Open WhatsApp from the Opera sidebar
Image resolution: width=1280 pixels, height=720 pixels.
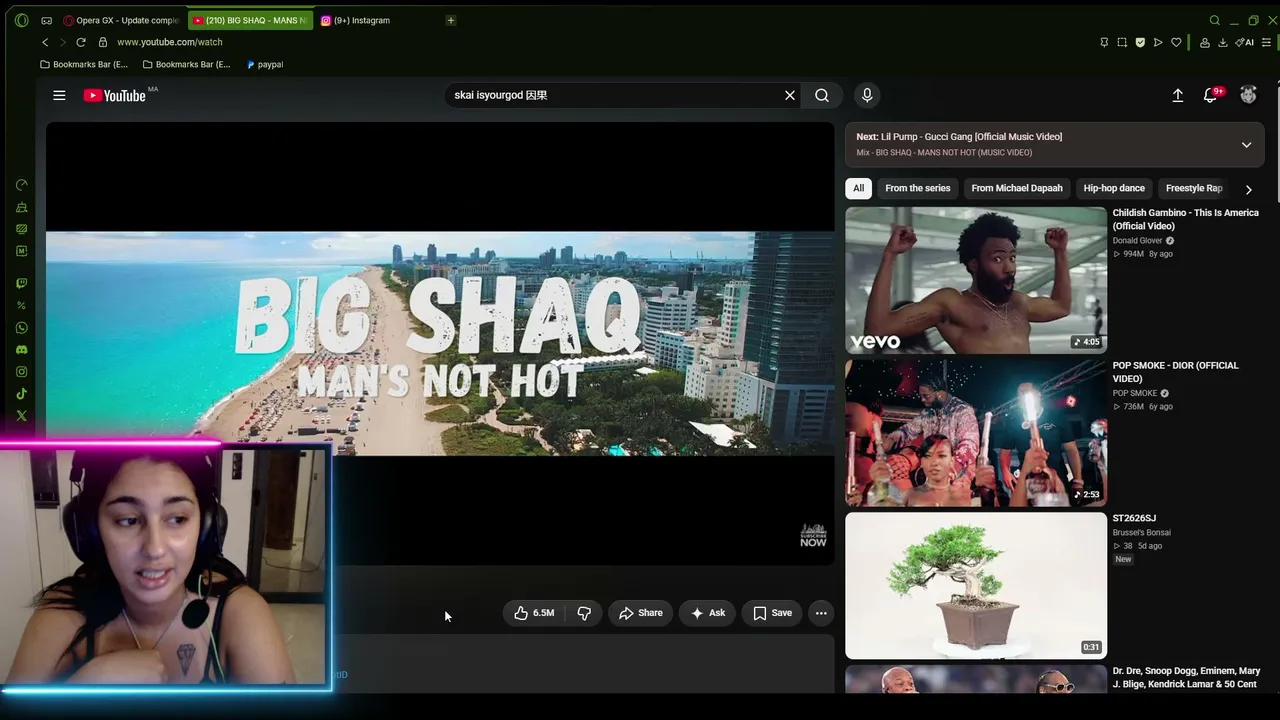click(22, 328)
